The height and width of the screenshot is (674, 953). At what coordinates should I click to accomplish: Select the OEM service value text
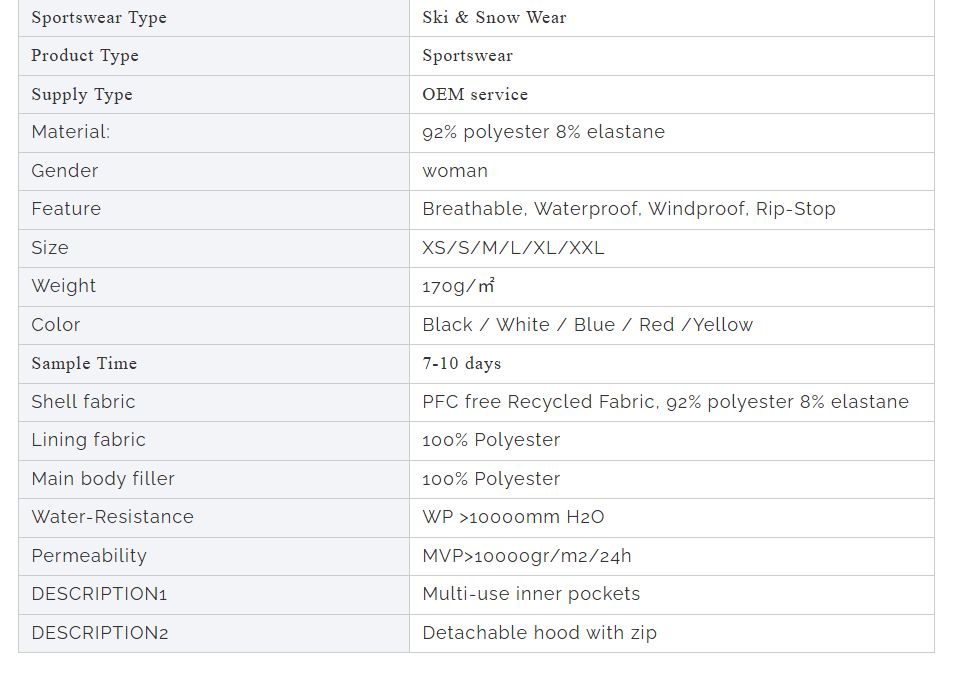point(475,94)
